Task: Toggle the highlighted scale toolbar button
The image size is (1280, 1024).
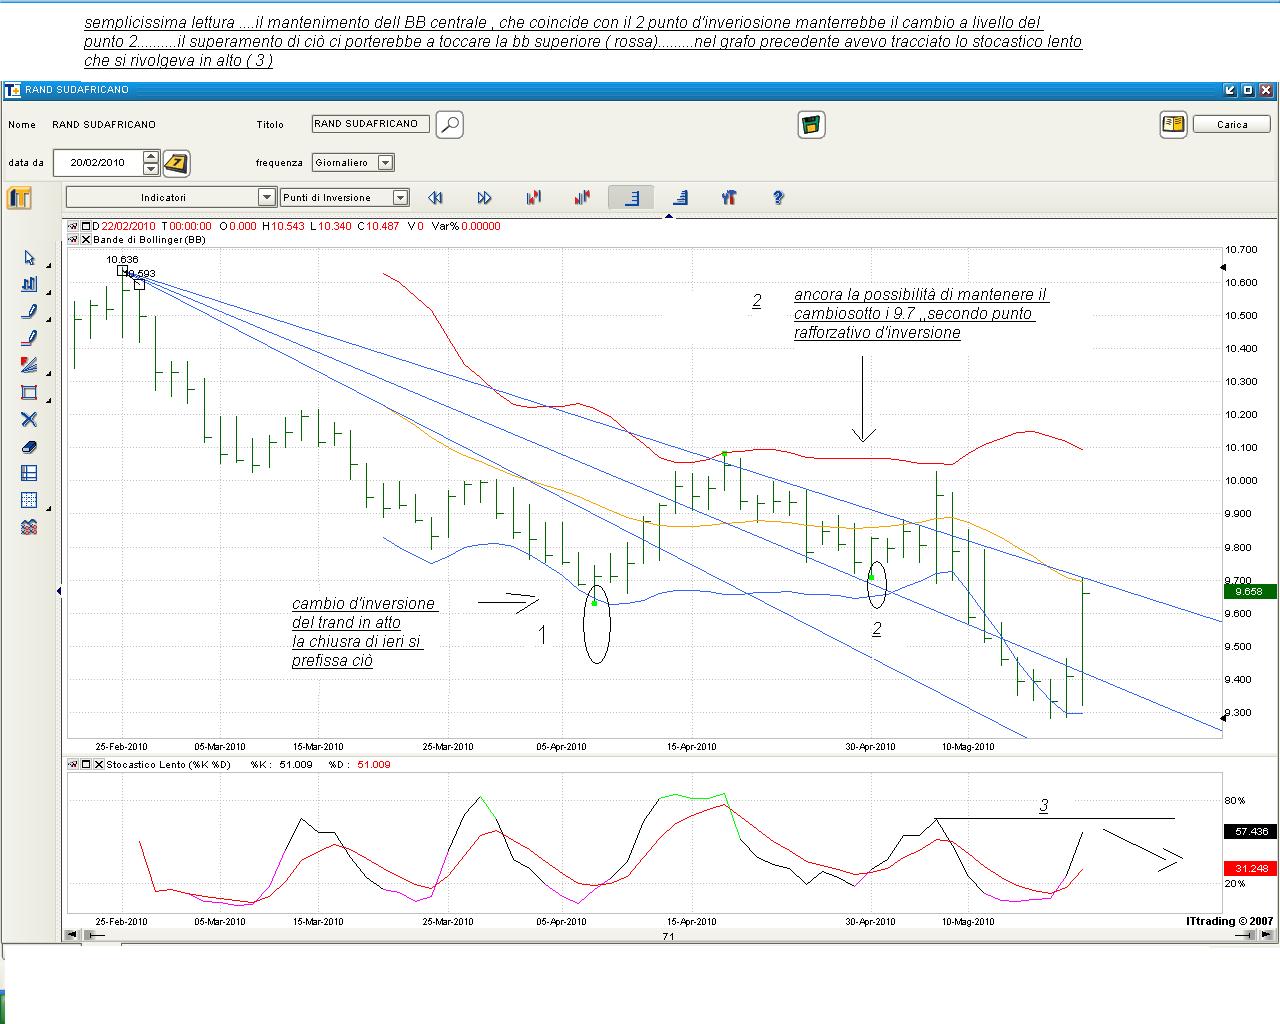Action: pyautogui.click(x=631, y=198)
